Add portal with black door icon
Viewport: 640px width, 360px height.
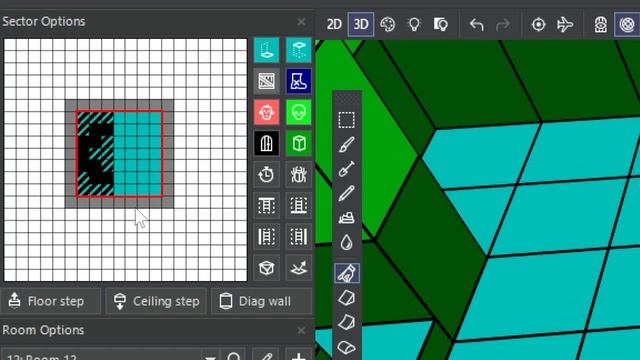pyautogui.click(x=267, y=143)
